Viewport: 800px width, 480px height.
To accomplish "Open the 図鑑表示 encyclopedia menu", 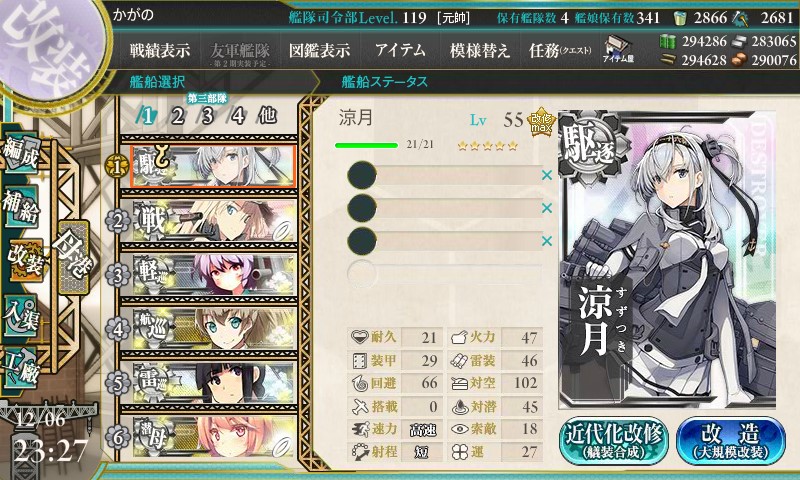I will tap(319, 50).
